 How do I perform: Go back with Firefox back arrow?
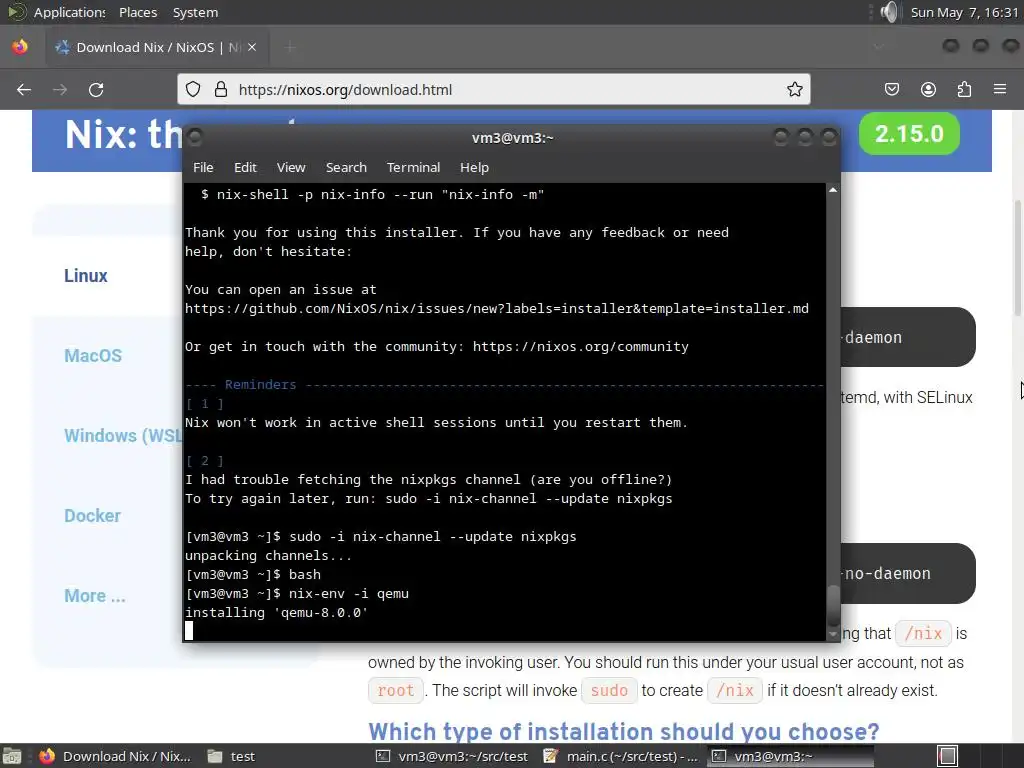pos(24,89)
